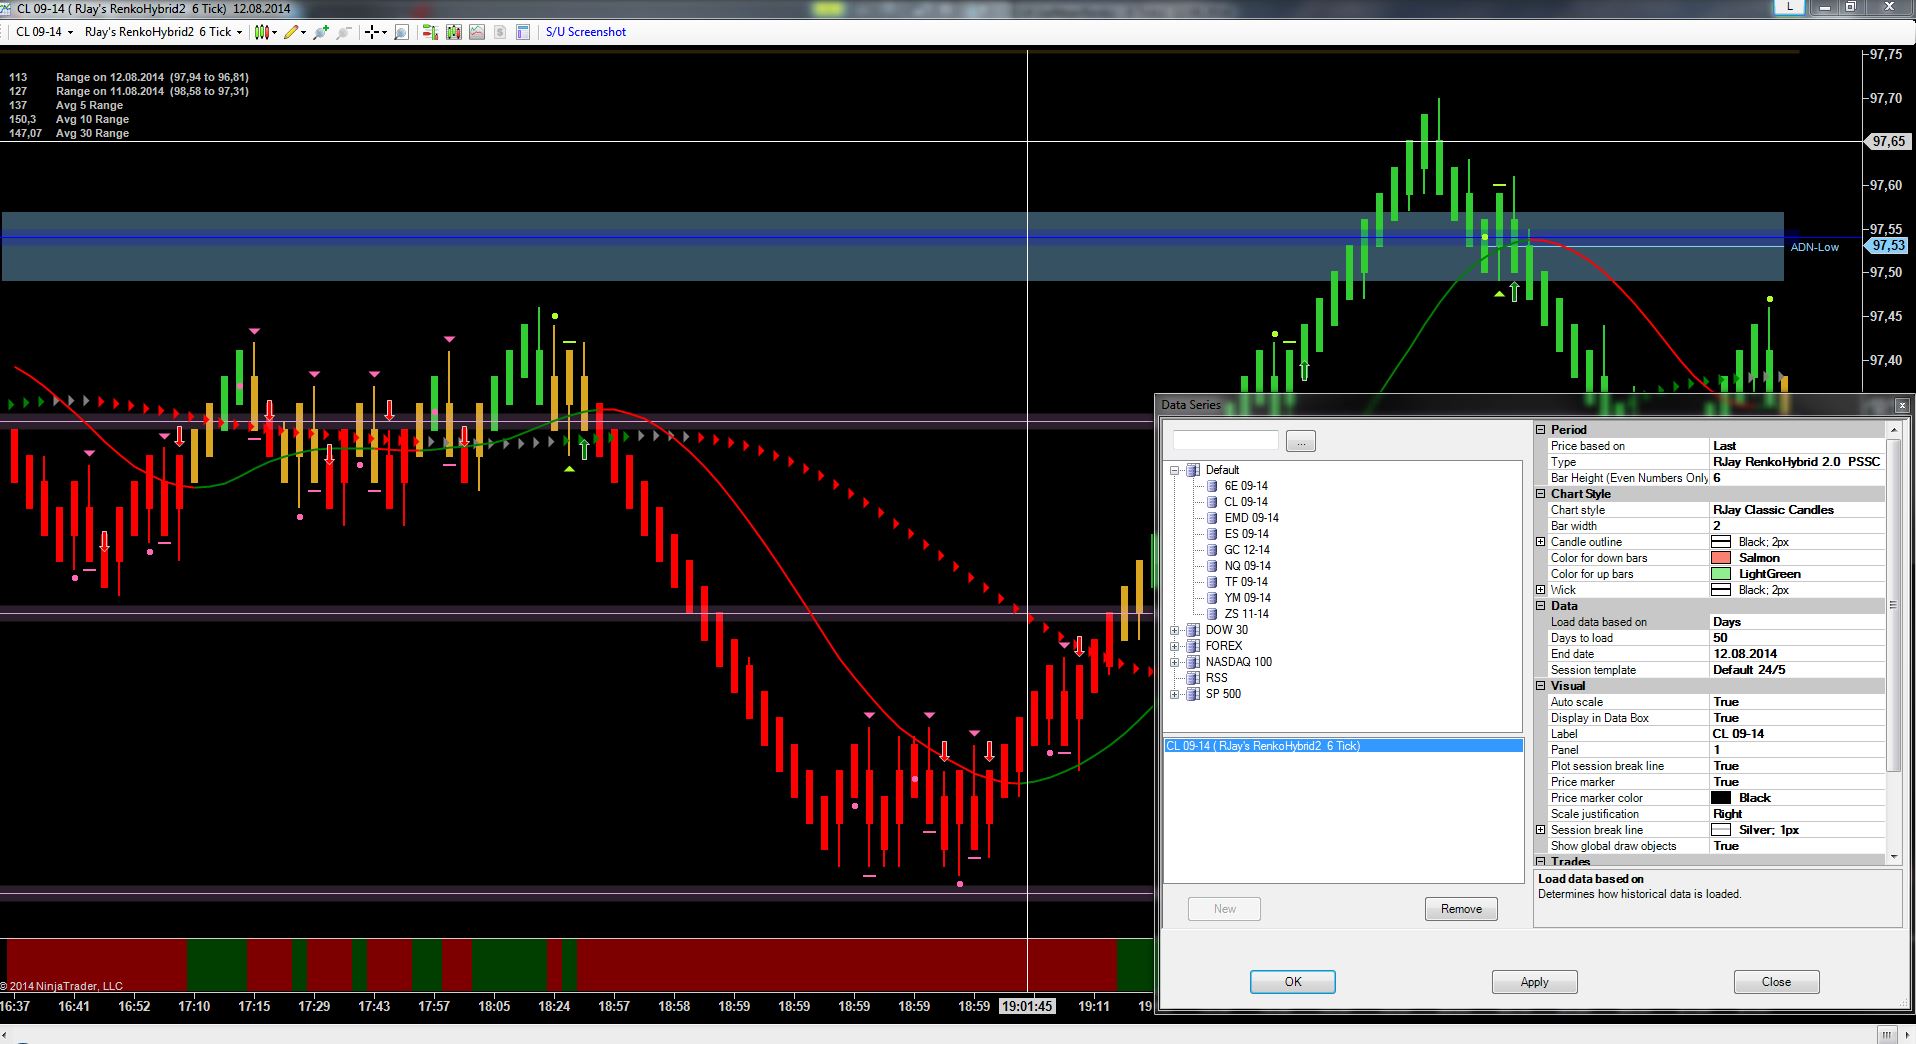Click the Apply button
The image size is (1916, 1044).
pyautogui.click(x=1534, y=982)
